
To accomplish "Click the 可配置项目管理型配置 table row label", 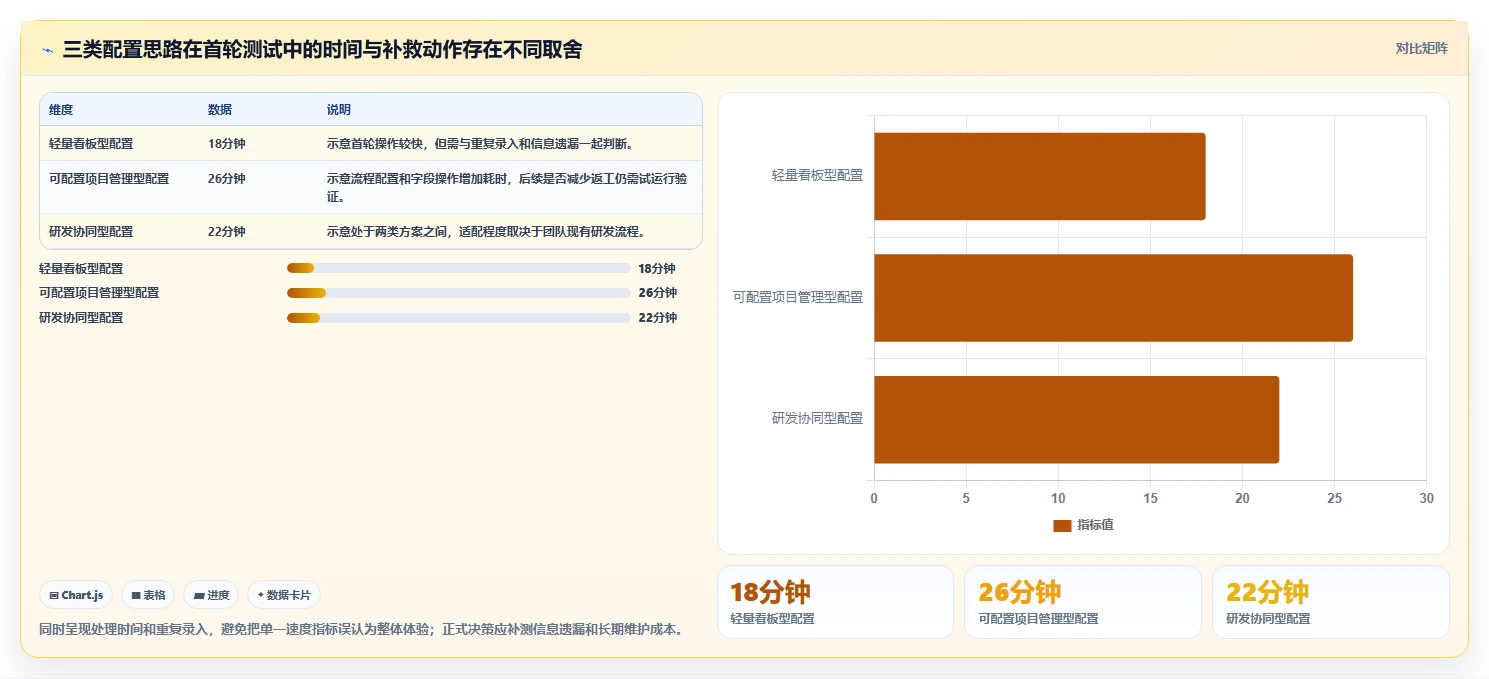I will (x=109, y=179).
